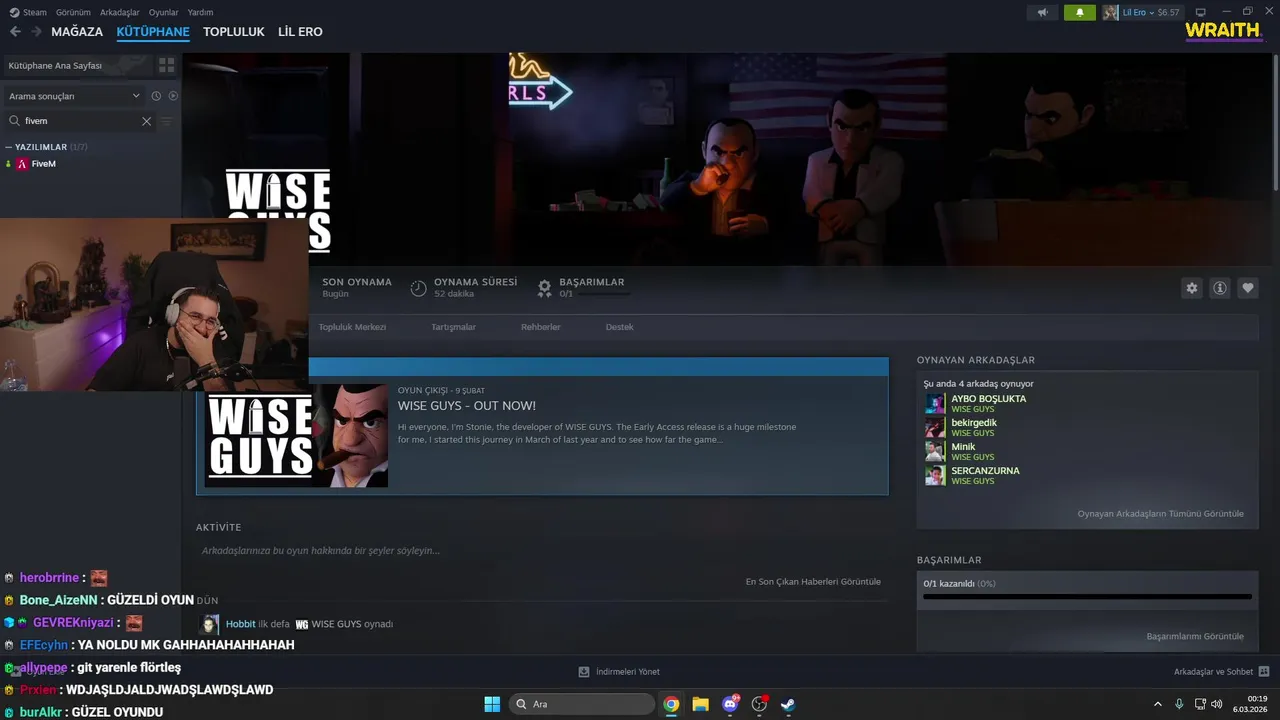Screen dimensions: 1280x720
Task: Favorite the game with heart icon
Action: 1248,288
